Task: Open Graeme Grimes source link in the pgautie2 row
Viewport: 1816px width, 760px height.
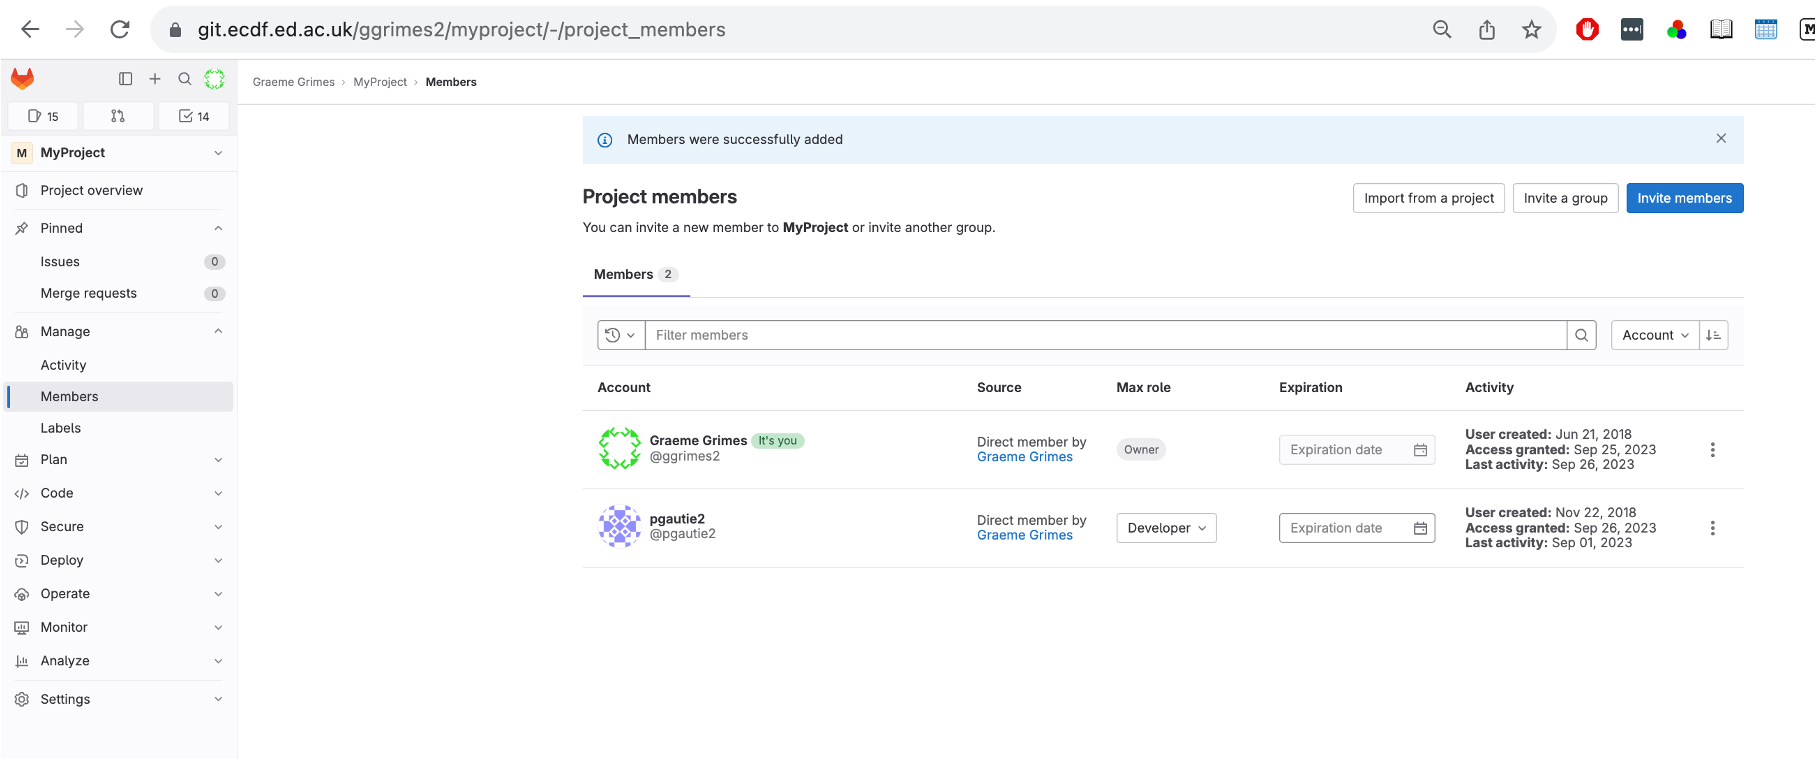Action: click(1025, 535)
